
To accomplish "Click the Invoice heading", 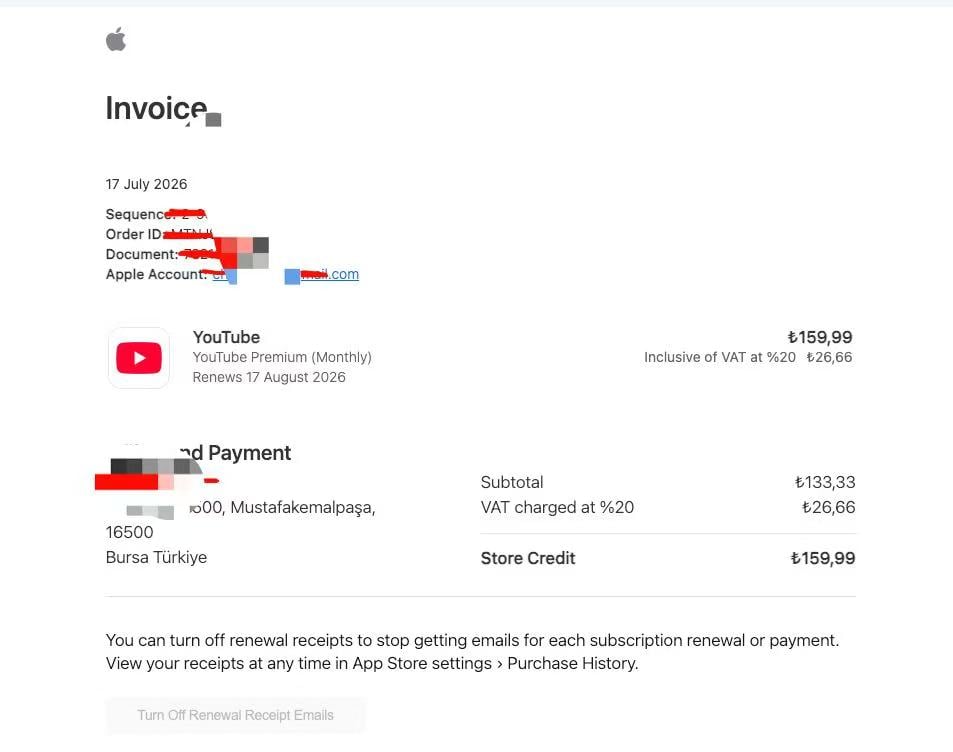I will coord(157,108).
